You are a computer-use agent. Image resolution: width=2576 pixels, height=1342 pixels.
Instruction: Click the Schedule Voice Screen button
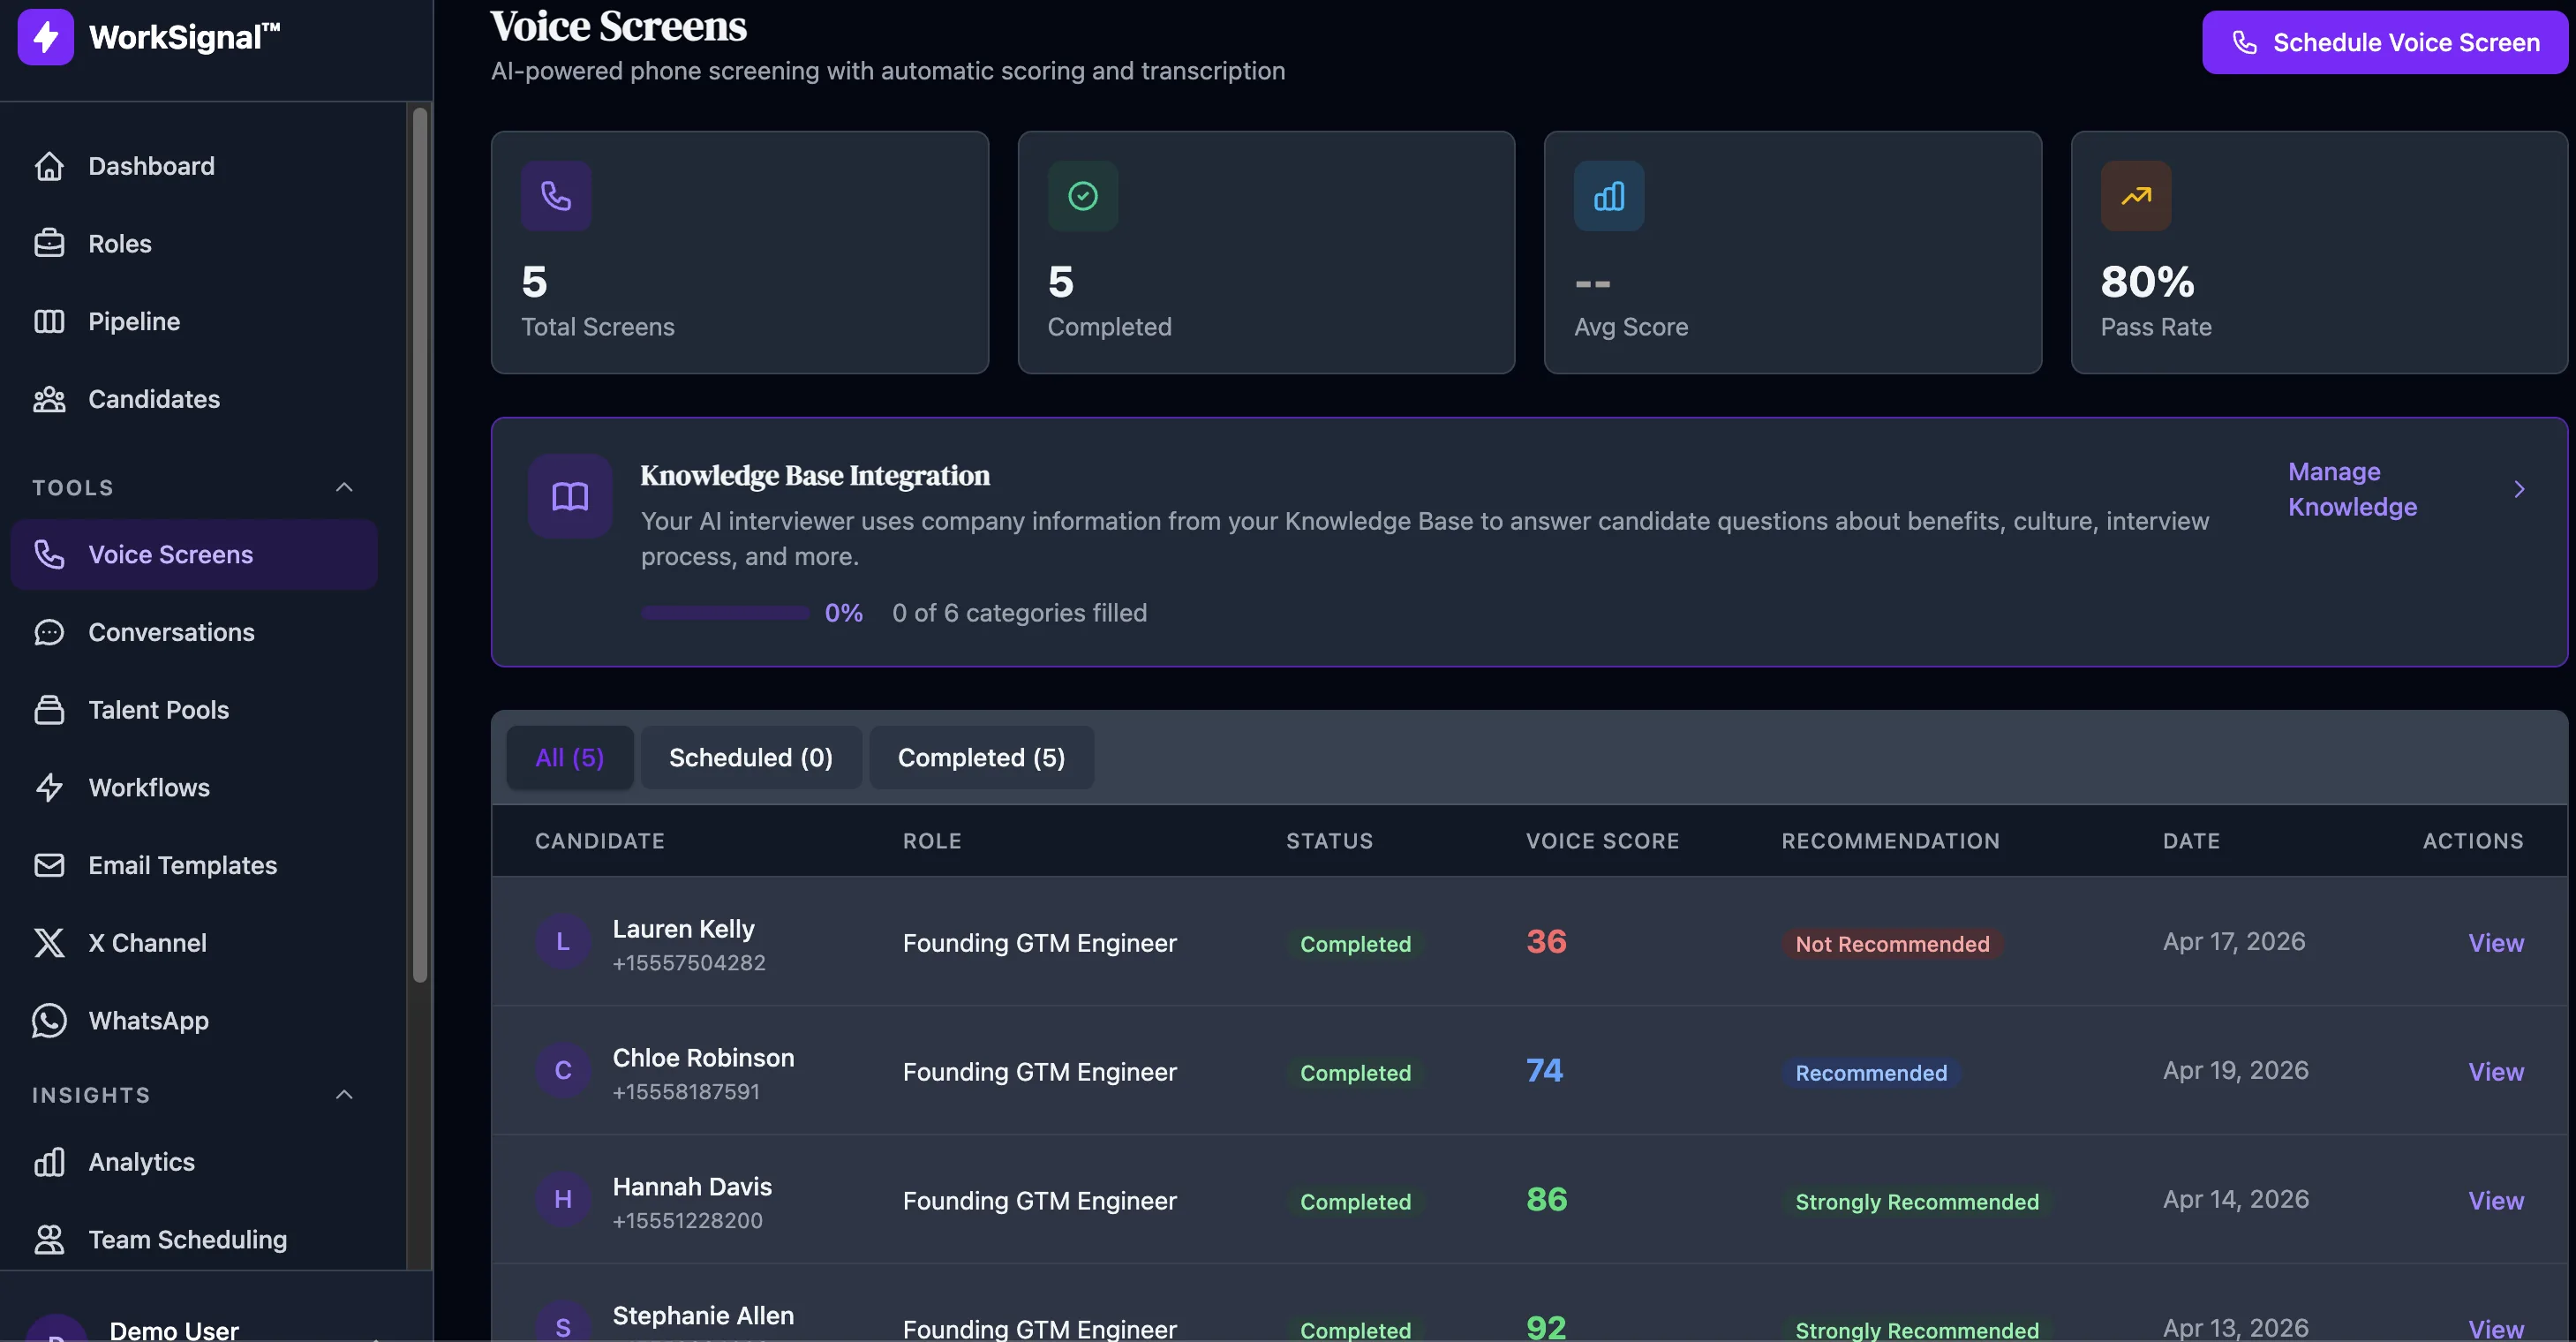point(2384,42)
